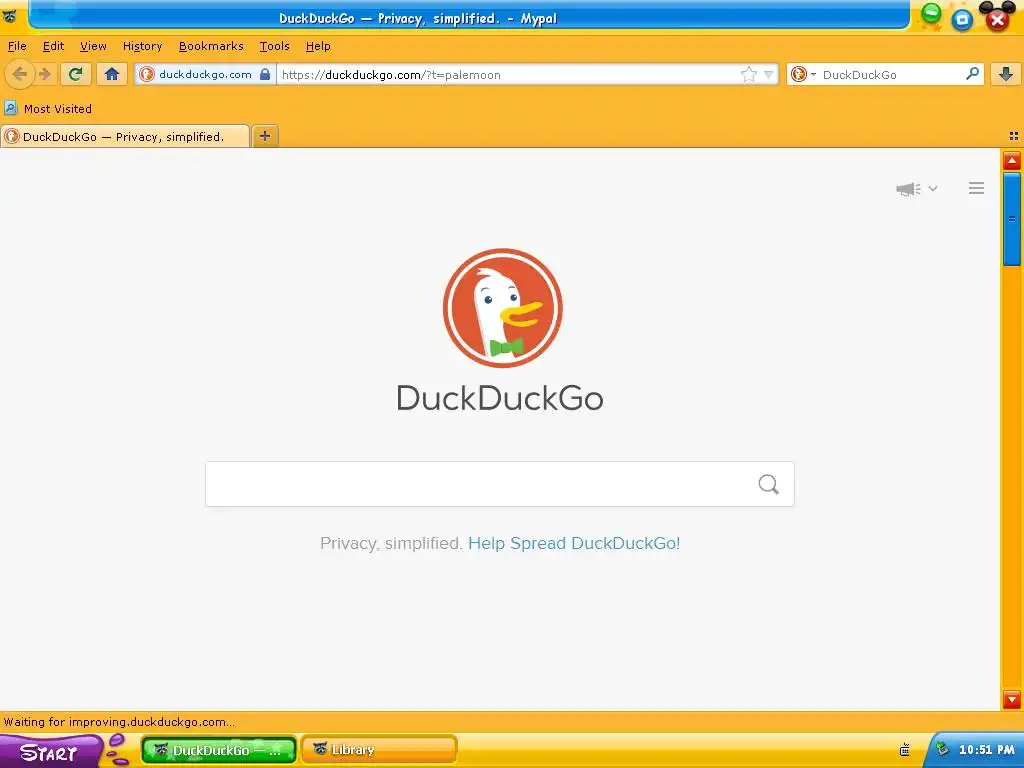1024x768 pixels.
Task: Open the DuckDuckGo hamburger side menu
Action: pyautogui.click(x=976, y=188)
